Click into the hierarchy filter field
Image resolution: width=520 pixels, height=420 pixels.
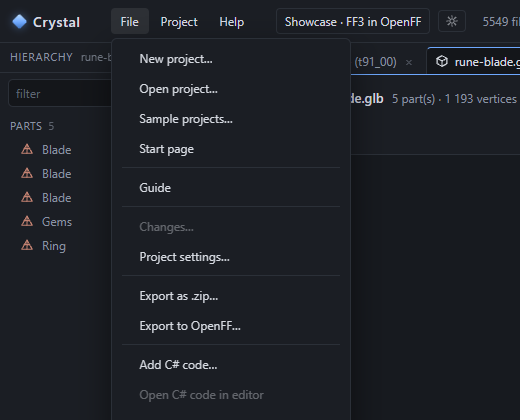pos(60,94)
